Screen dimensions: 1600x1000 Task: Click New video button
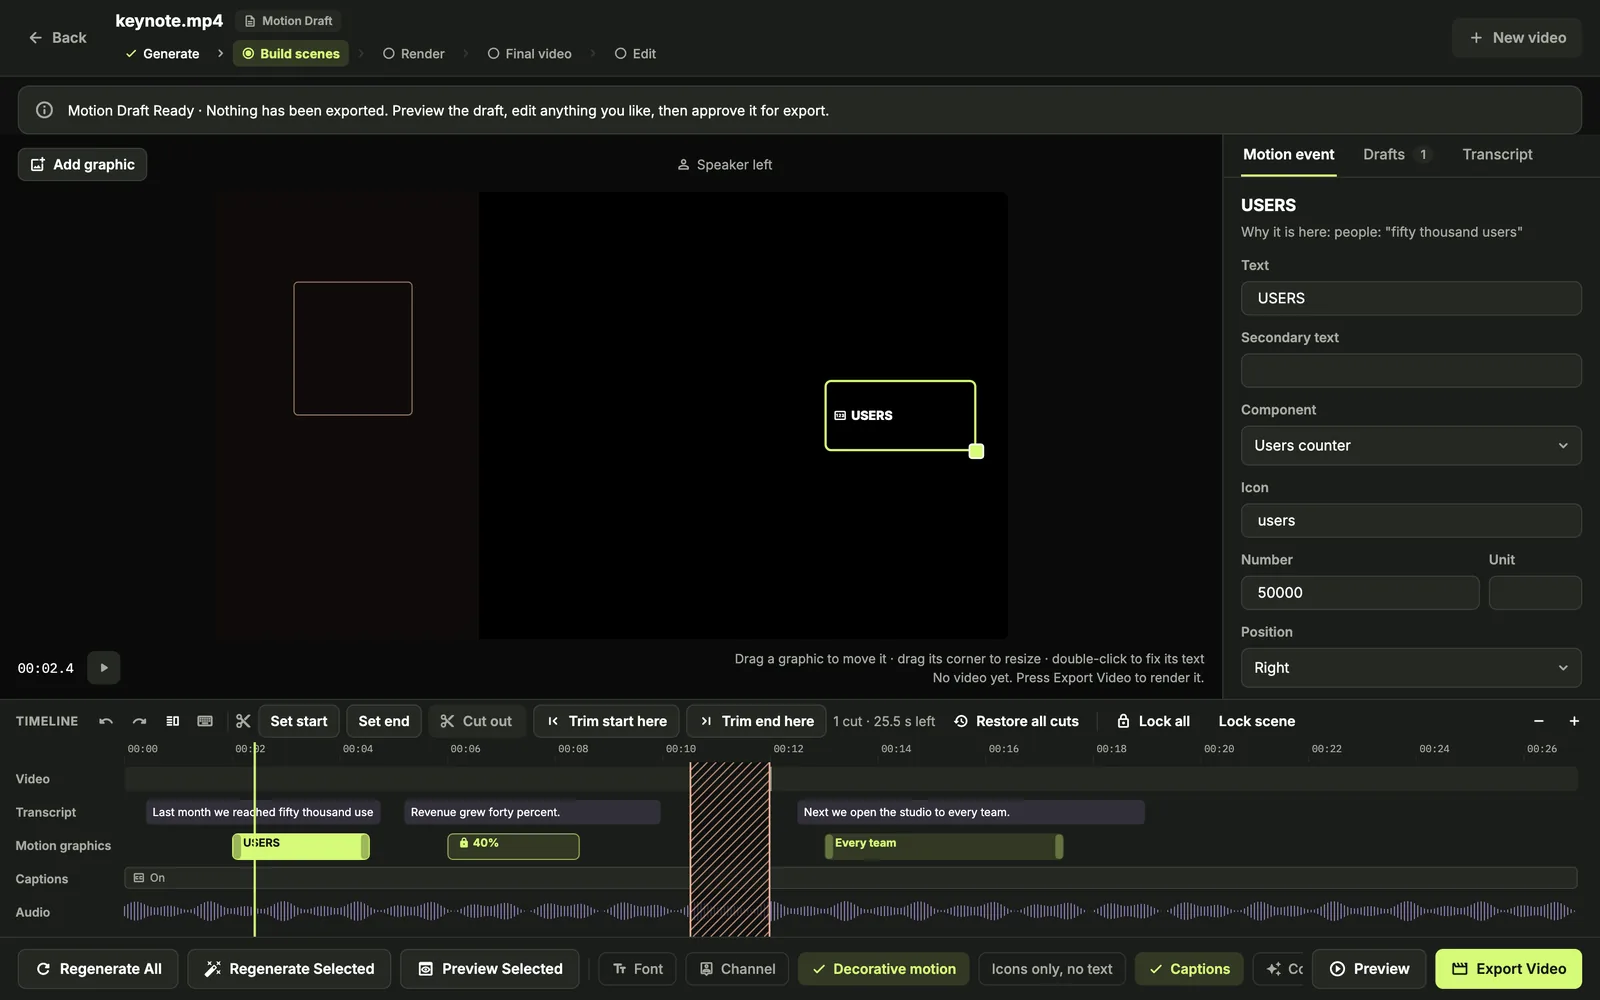(x=1516, y=38)
